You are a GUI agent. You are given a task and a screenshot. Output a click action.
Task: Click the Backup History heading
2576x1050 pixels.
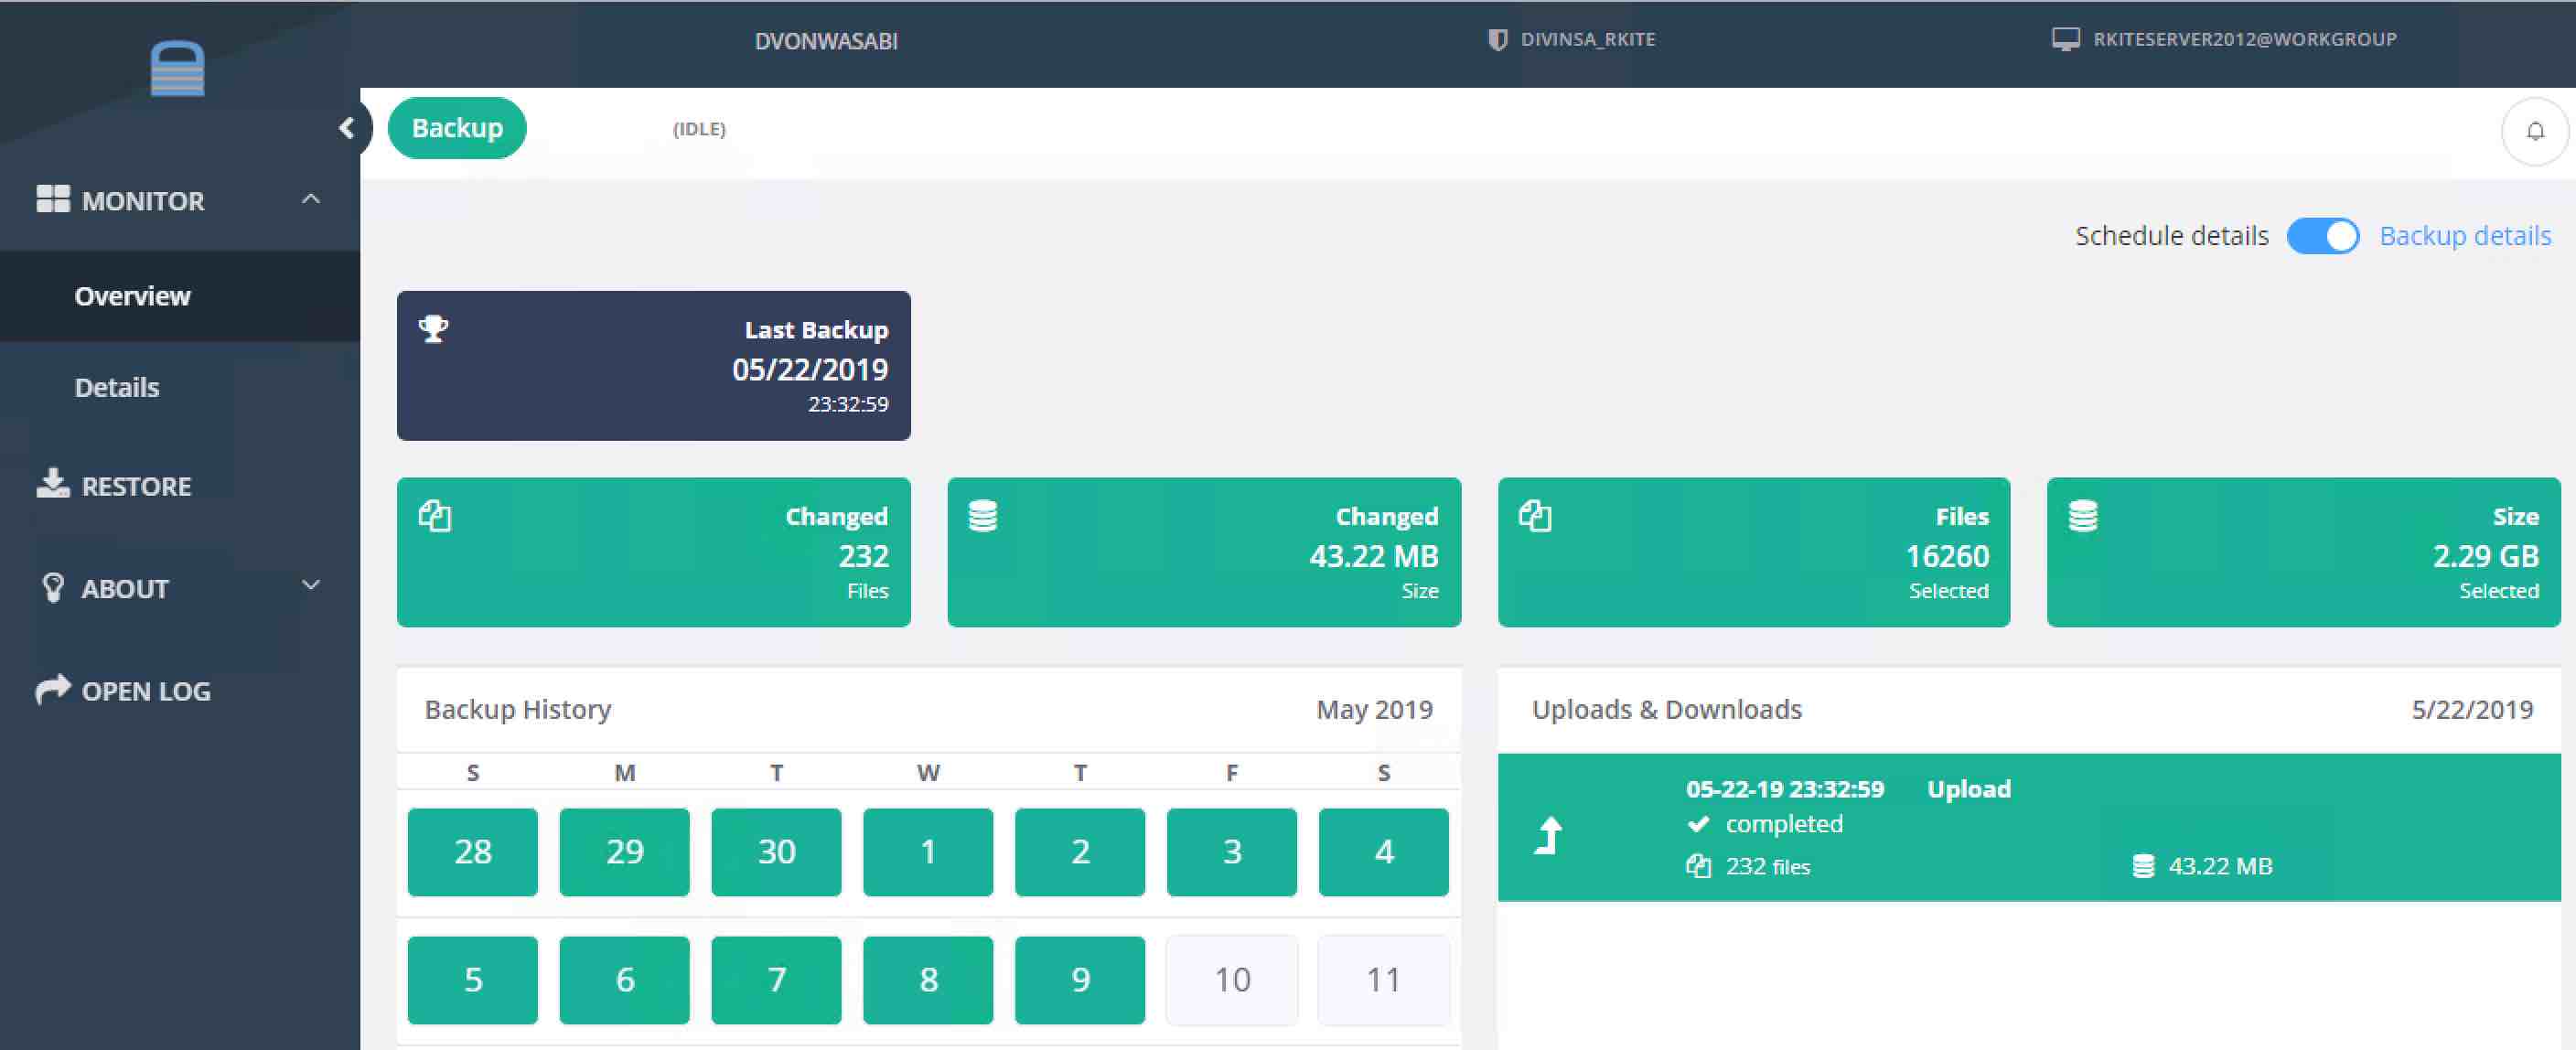(x=518, y=710)
